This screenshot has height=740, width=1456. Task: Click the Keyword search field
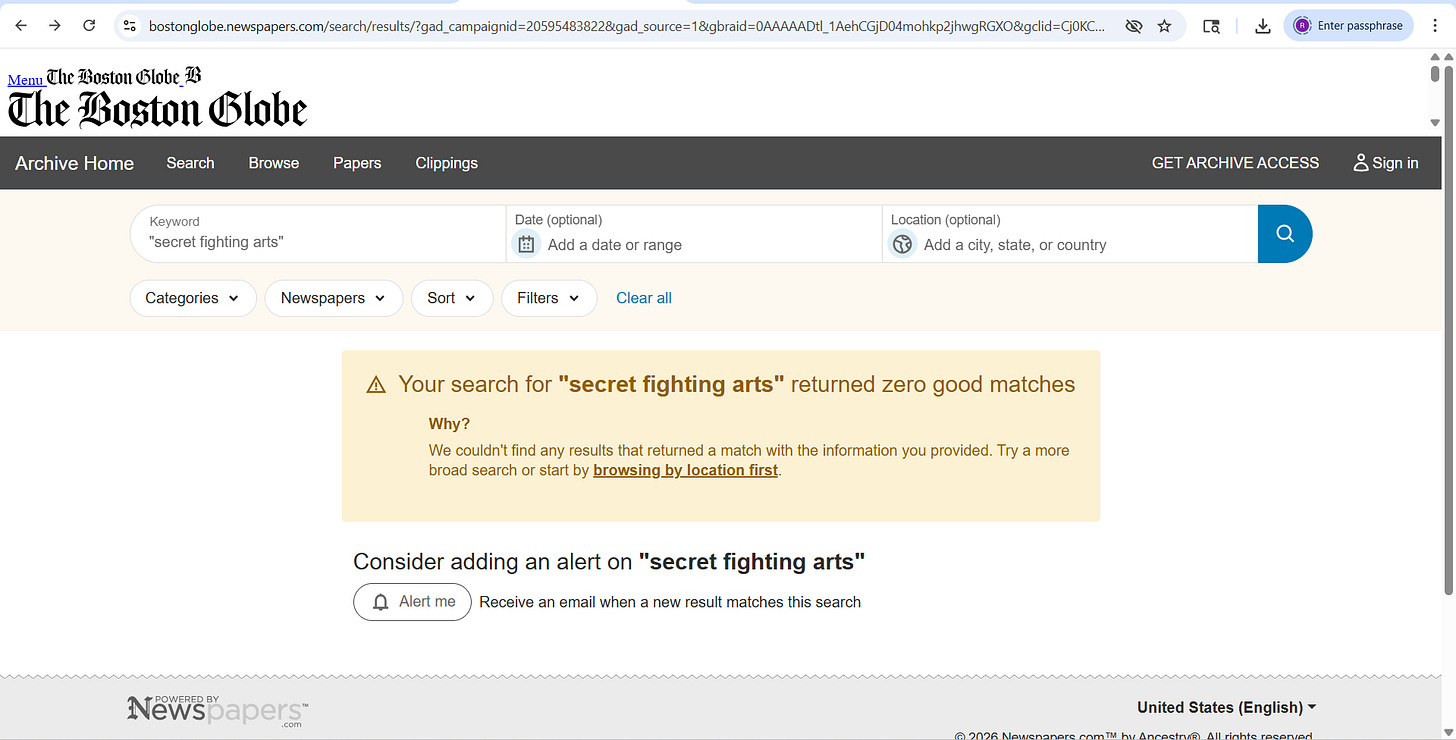(318, 234)
